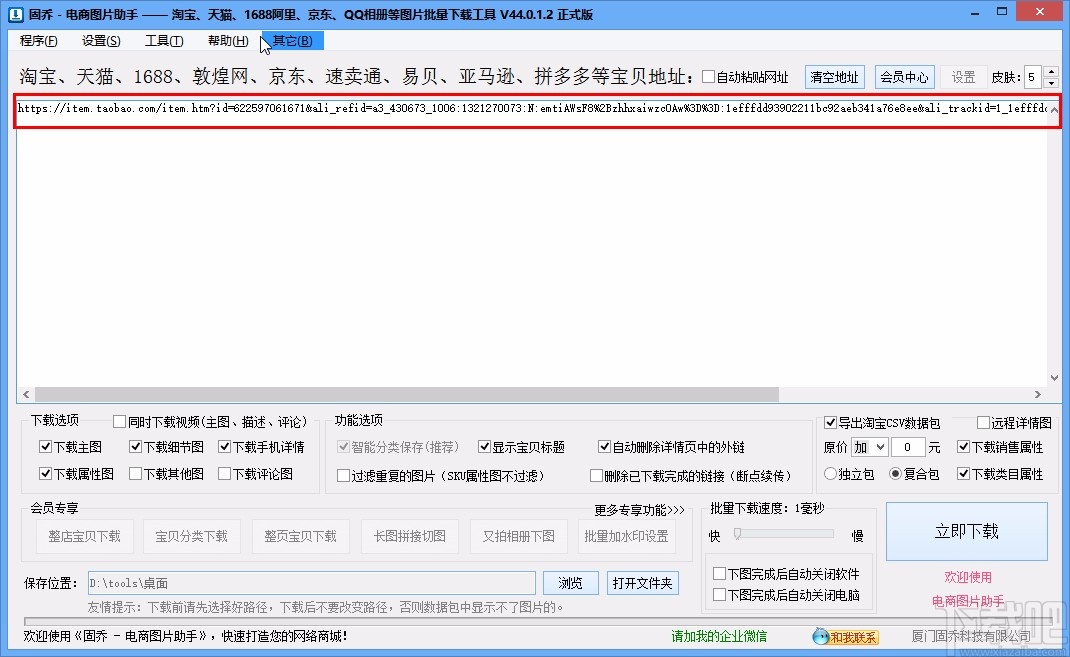Viewport: 1070px width, 657px height.
Task: Select the 复合包 radio button
Action: (x=896, y=473)
